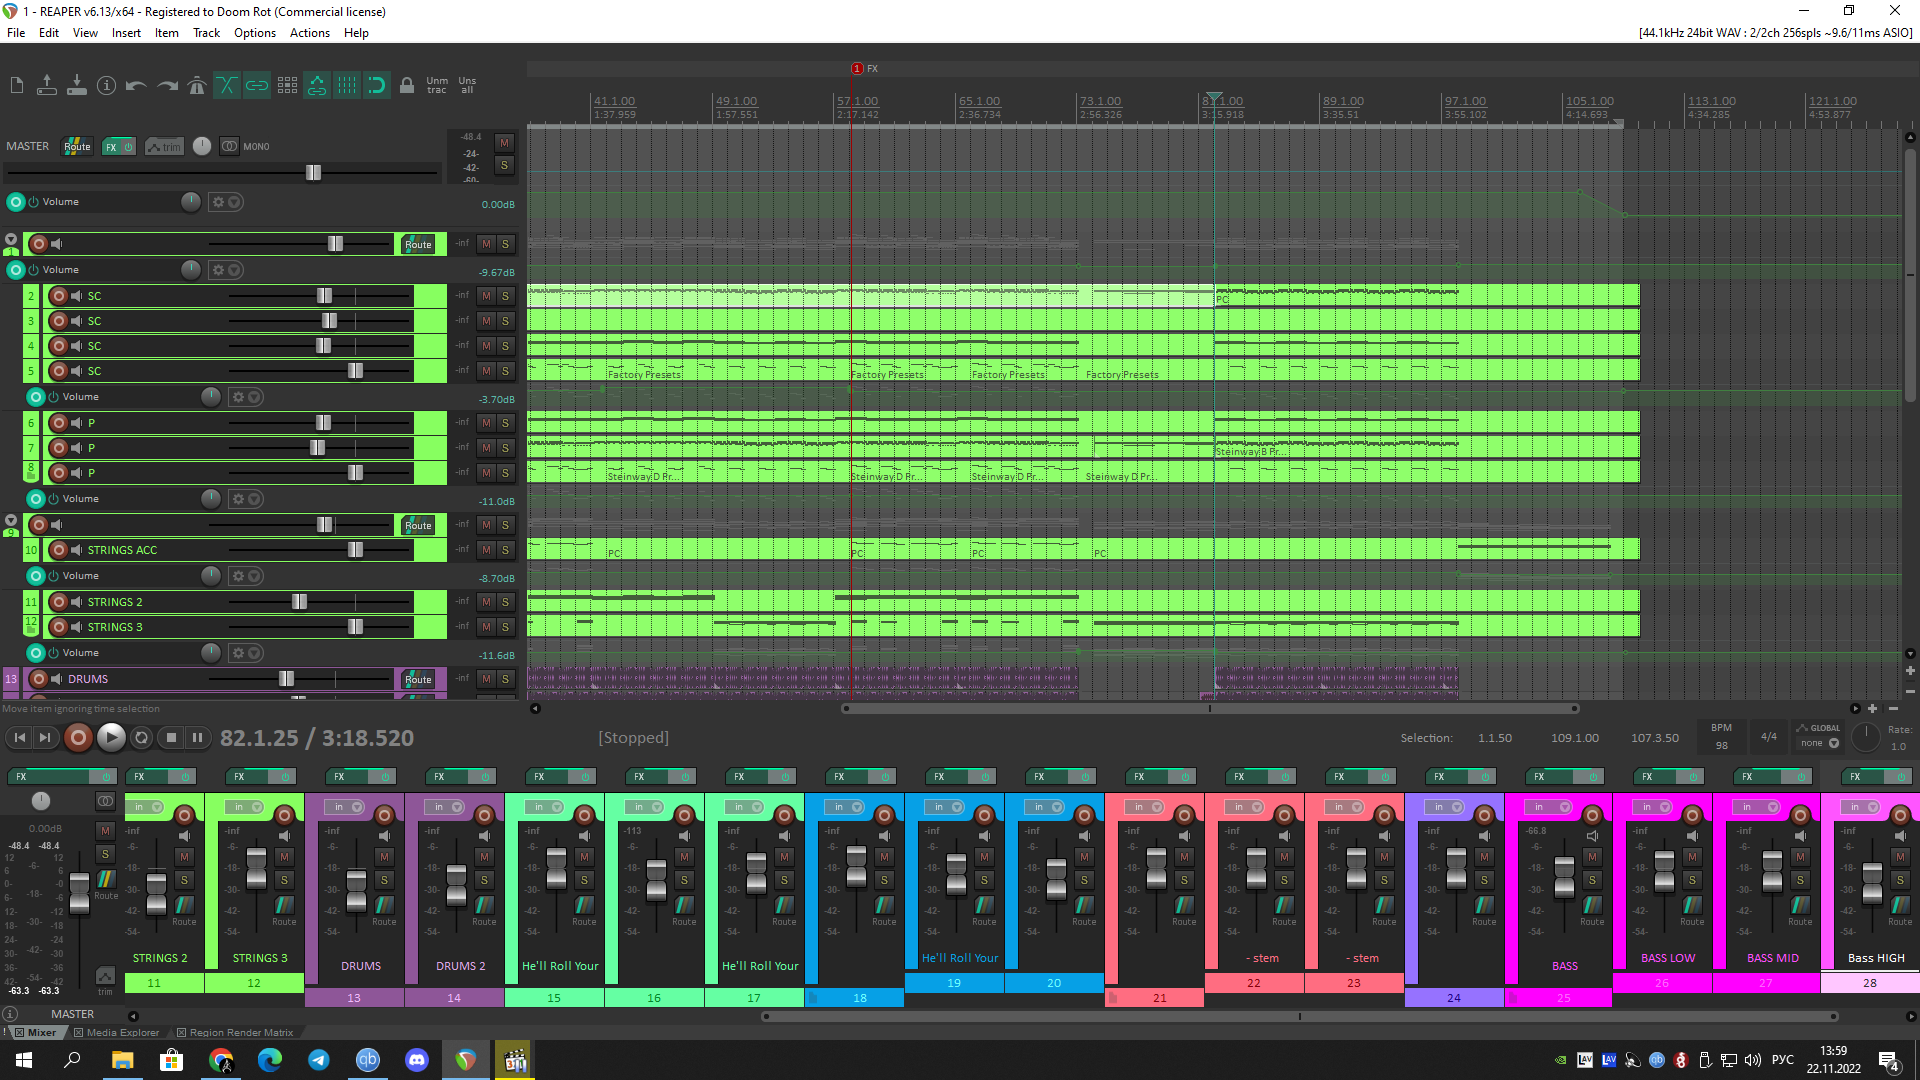Toggle auto-crossfade in the main toolbar
The width and height of the screenshot is (1920, 1080).
227,86
